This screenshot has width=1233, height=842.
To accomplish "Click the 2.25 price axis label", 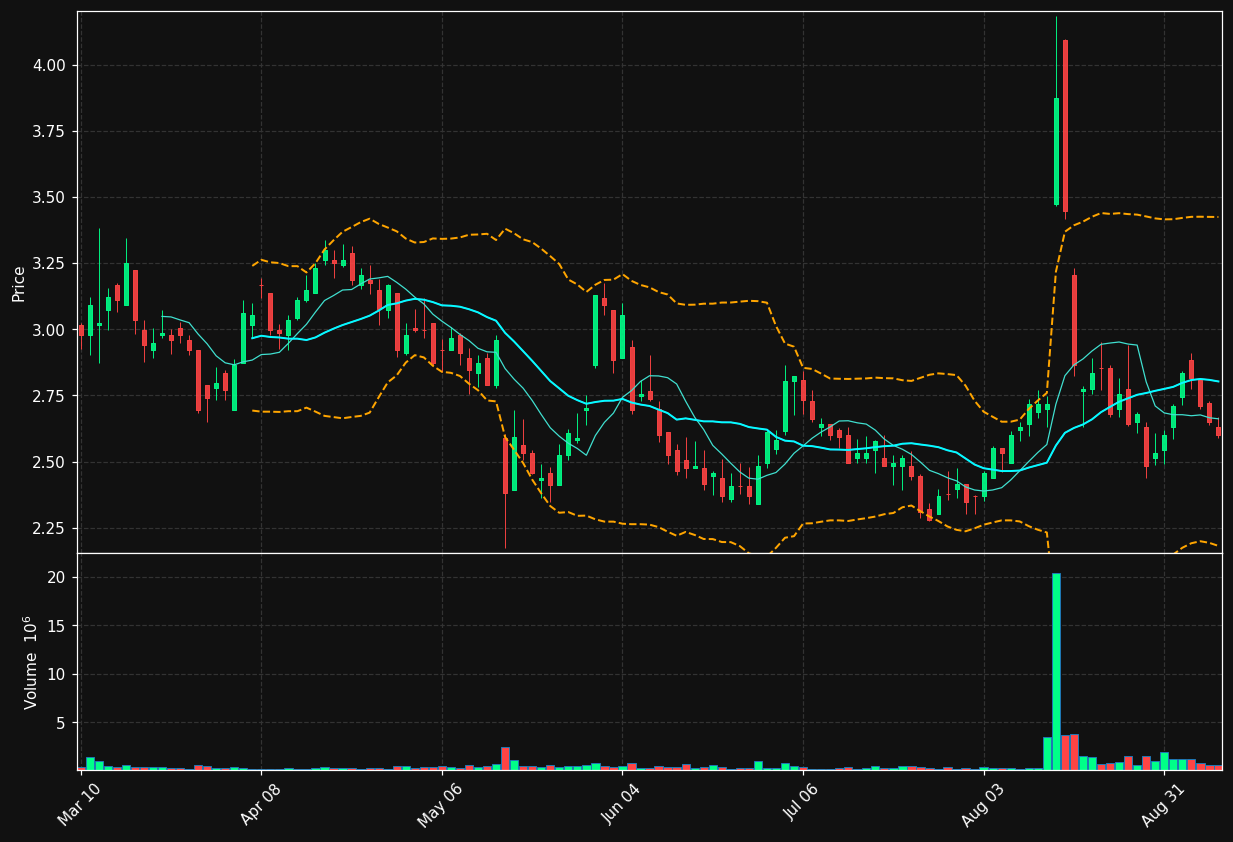I will click(48, 528).
